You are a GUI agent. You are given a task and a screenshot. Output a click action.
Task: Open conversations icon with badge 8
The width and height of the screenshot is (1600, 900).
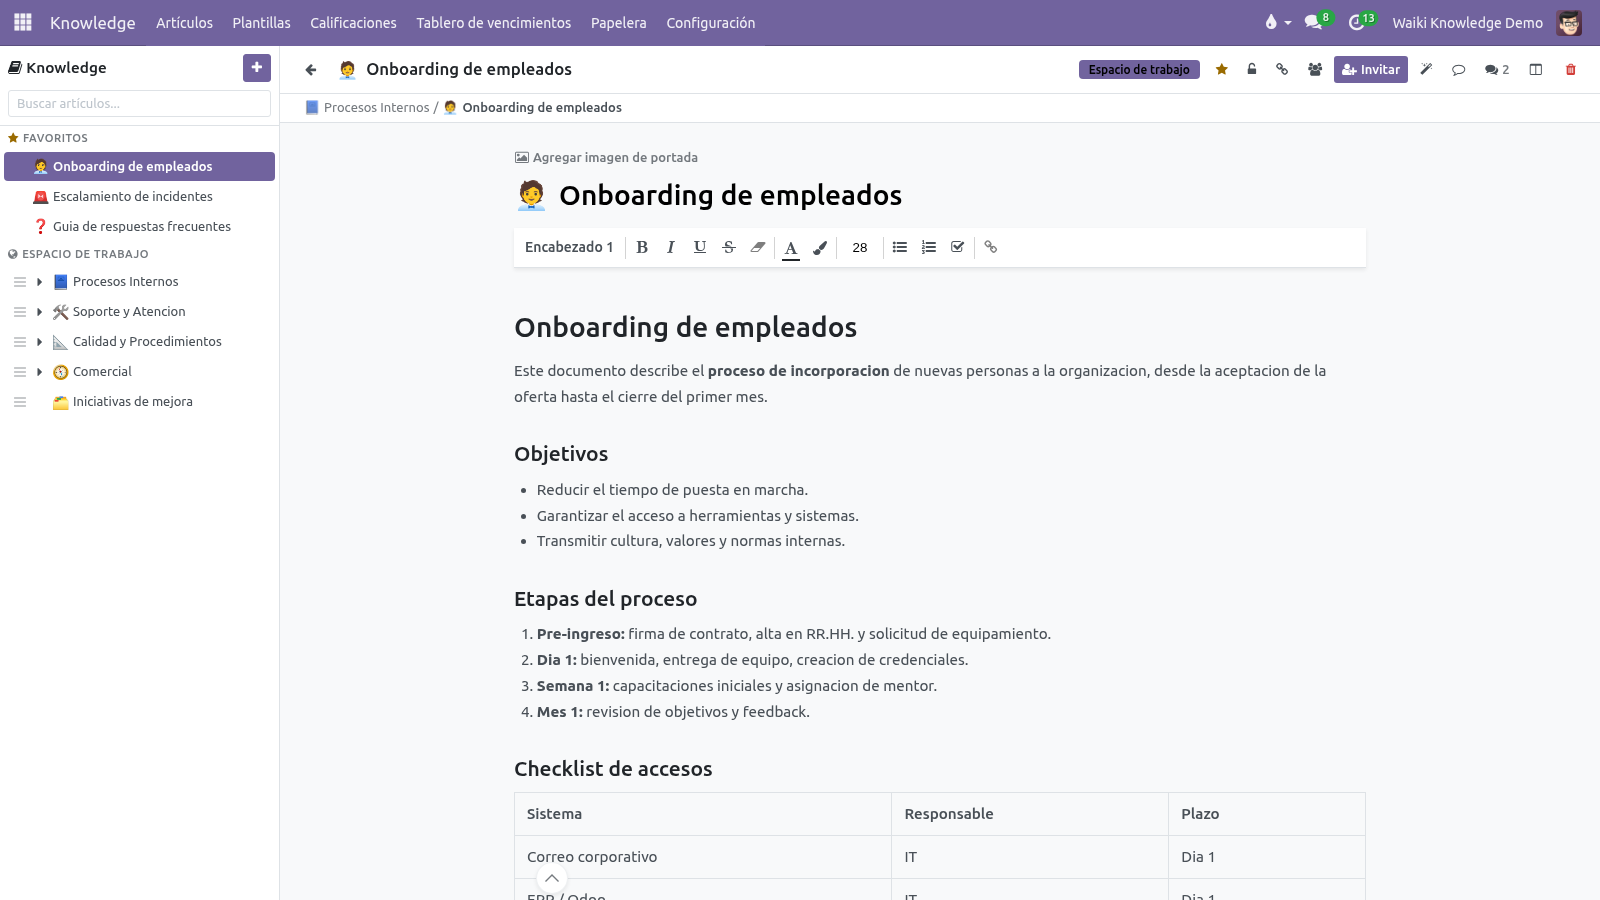(x=1316, y=22)
